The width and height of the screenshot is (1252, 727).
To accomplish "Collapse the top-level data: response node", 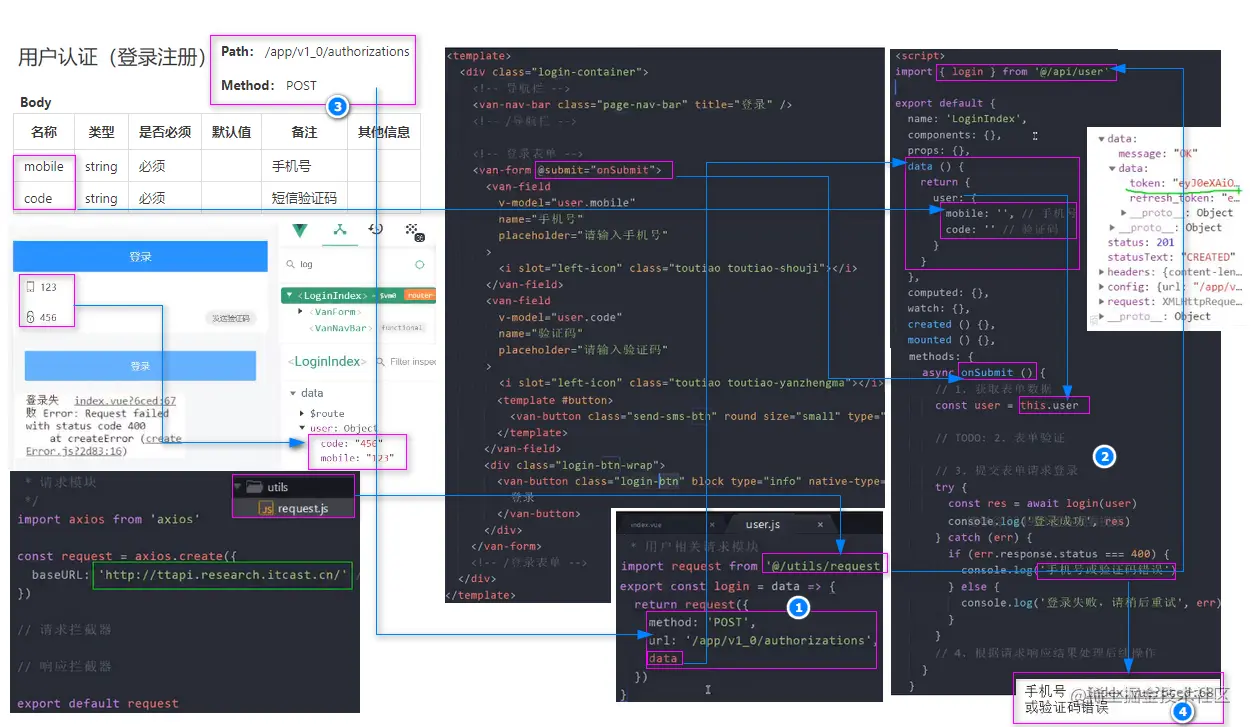I will [x=1102, y=139].
